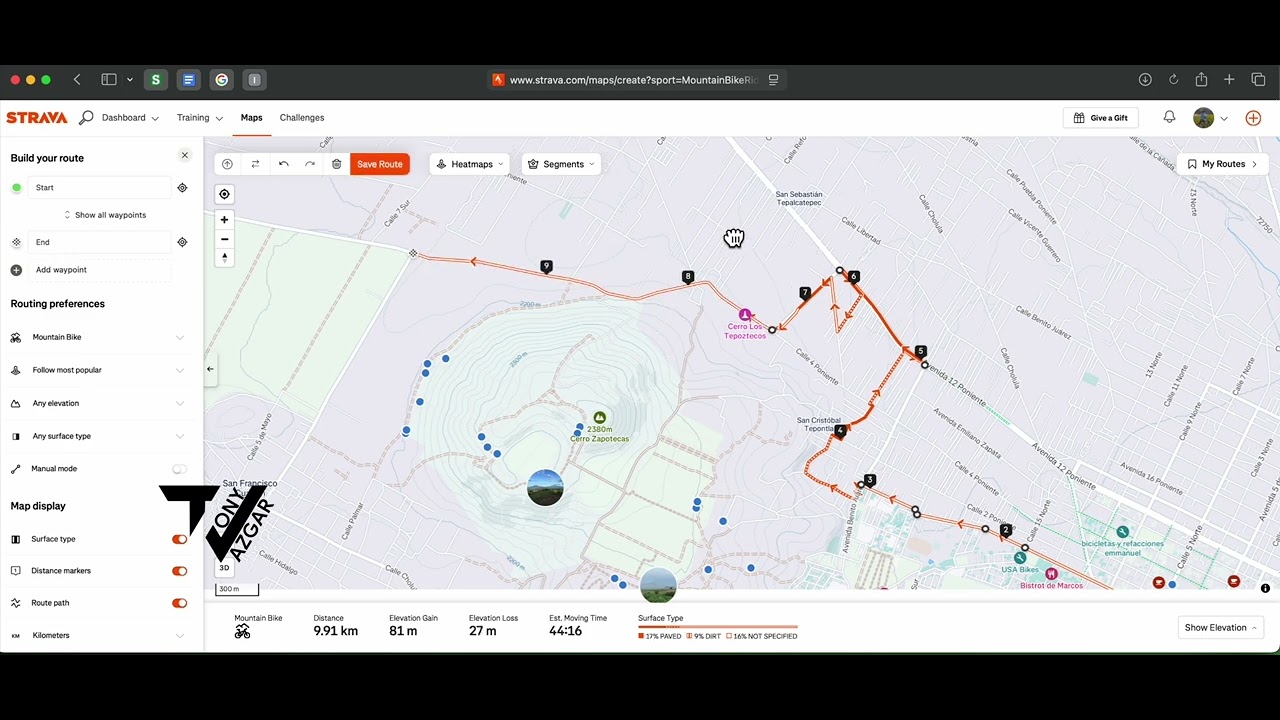Click the upload route toolbar icon
This screenshot has width=1280, height=720.
pyautogui.click(x=227, y=164)
